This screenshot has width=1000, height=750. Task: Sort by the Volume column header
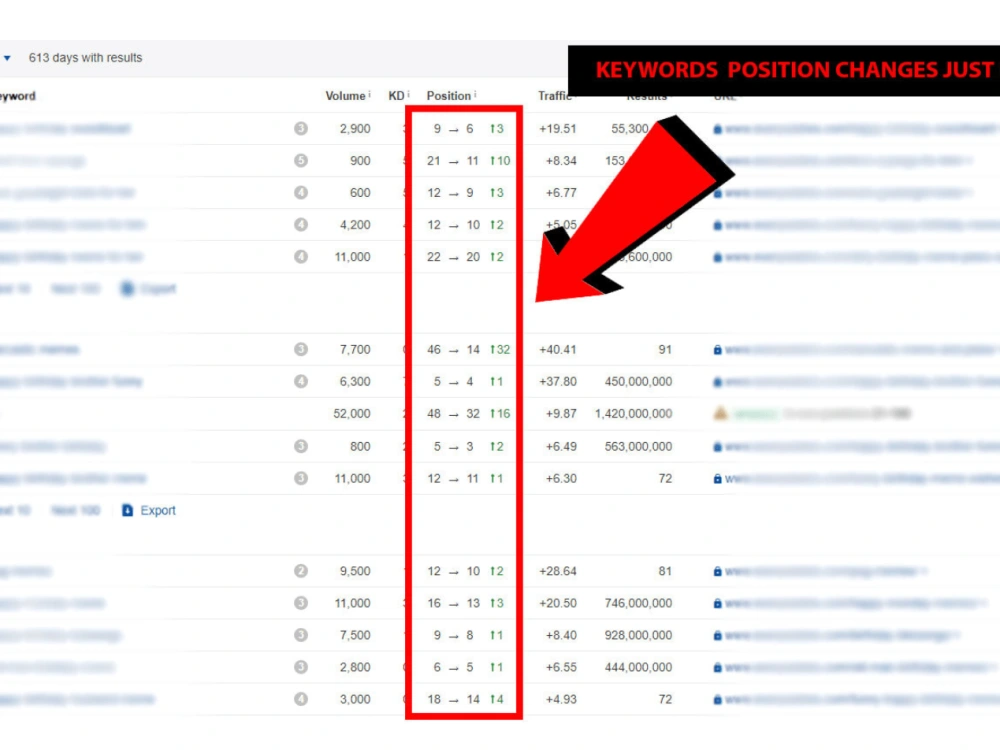345,96
